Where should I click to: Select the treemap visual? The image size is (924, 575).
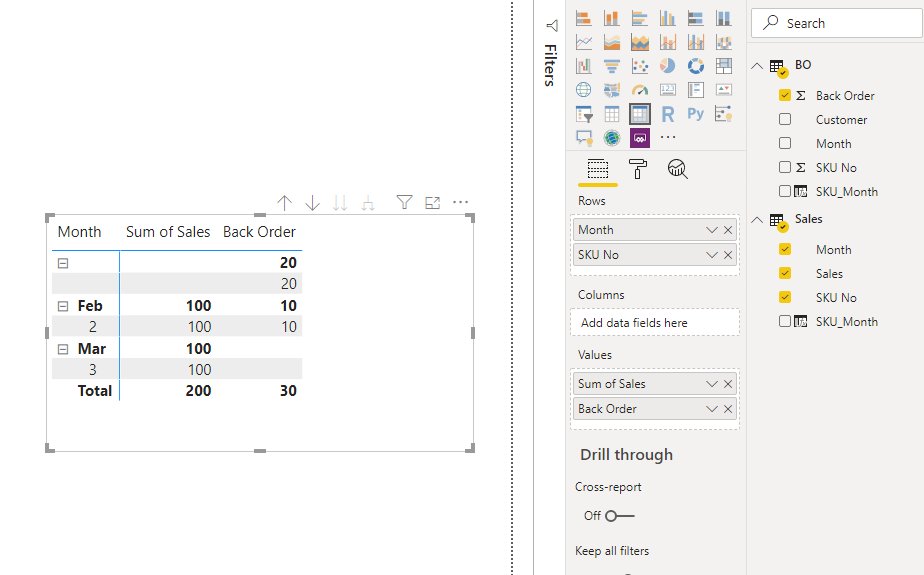724,66
